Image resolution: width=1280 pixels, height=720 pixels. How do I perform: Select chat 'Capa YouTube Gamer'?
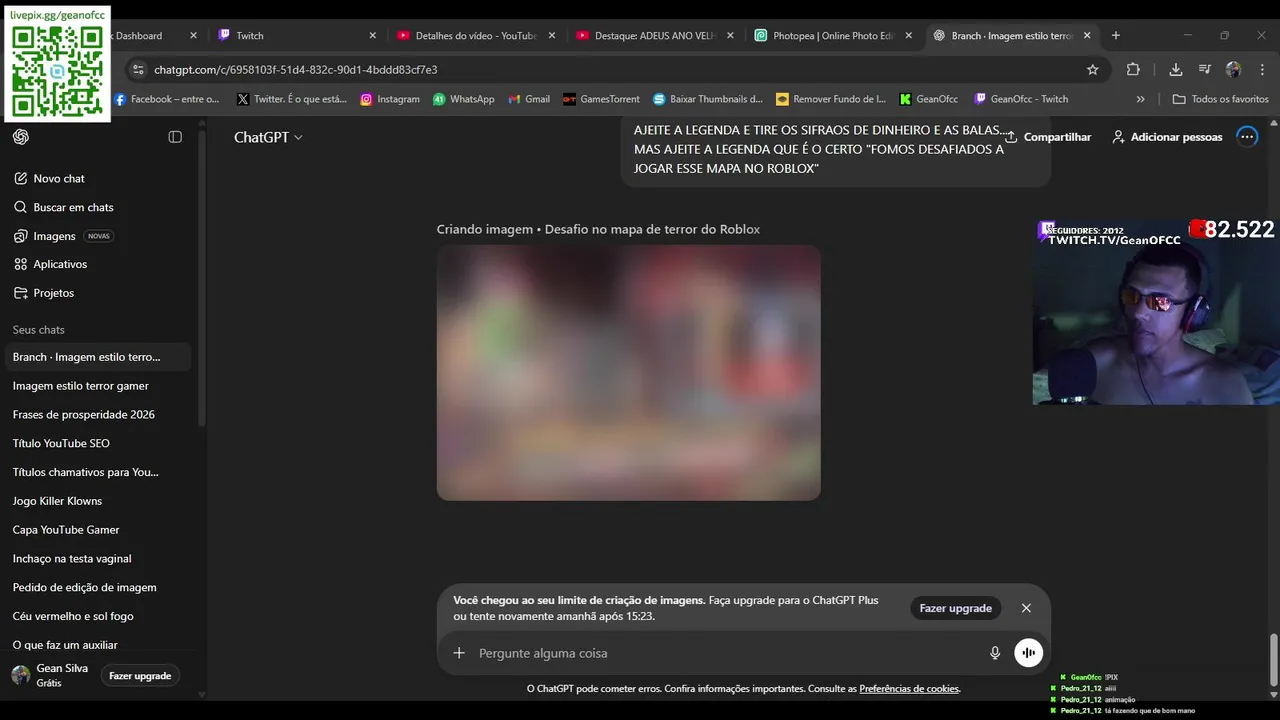point(96,530)
